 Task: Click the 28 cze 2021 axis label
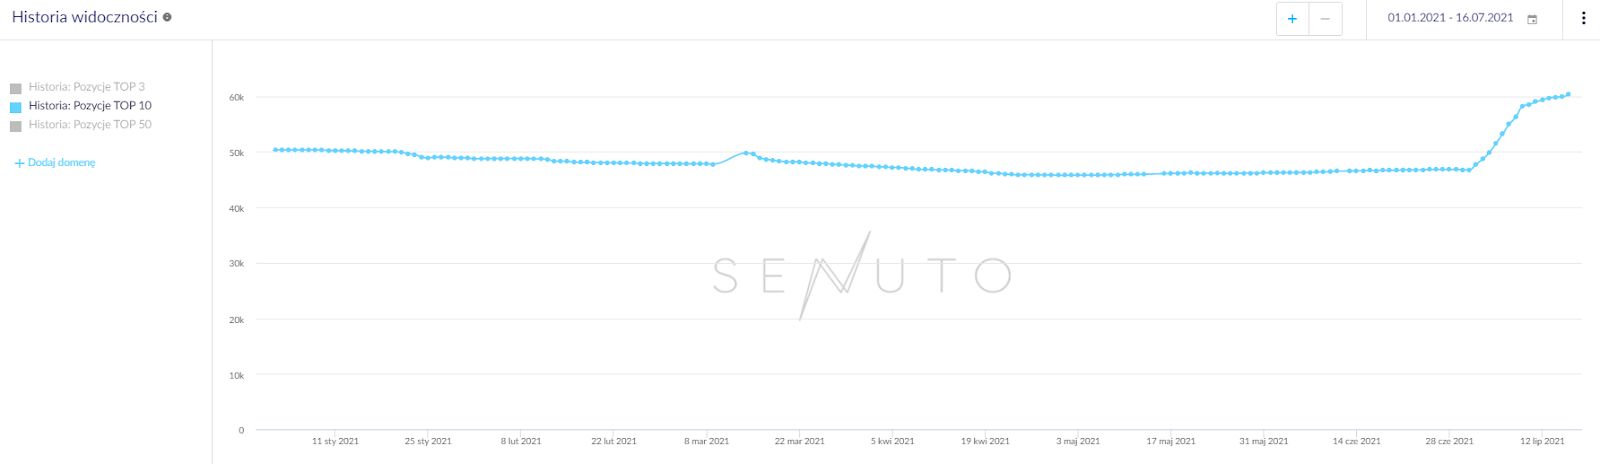point(1449,441)
